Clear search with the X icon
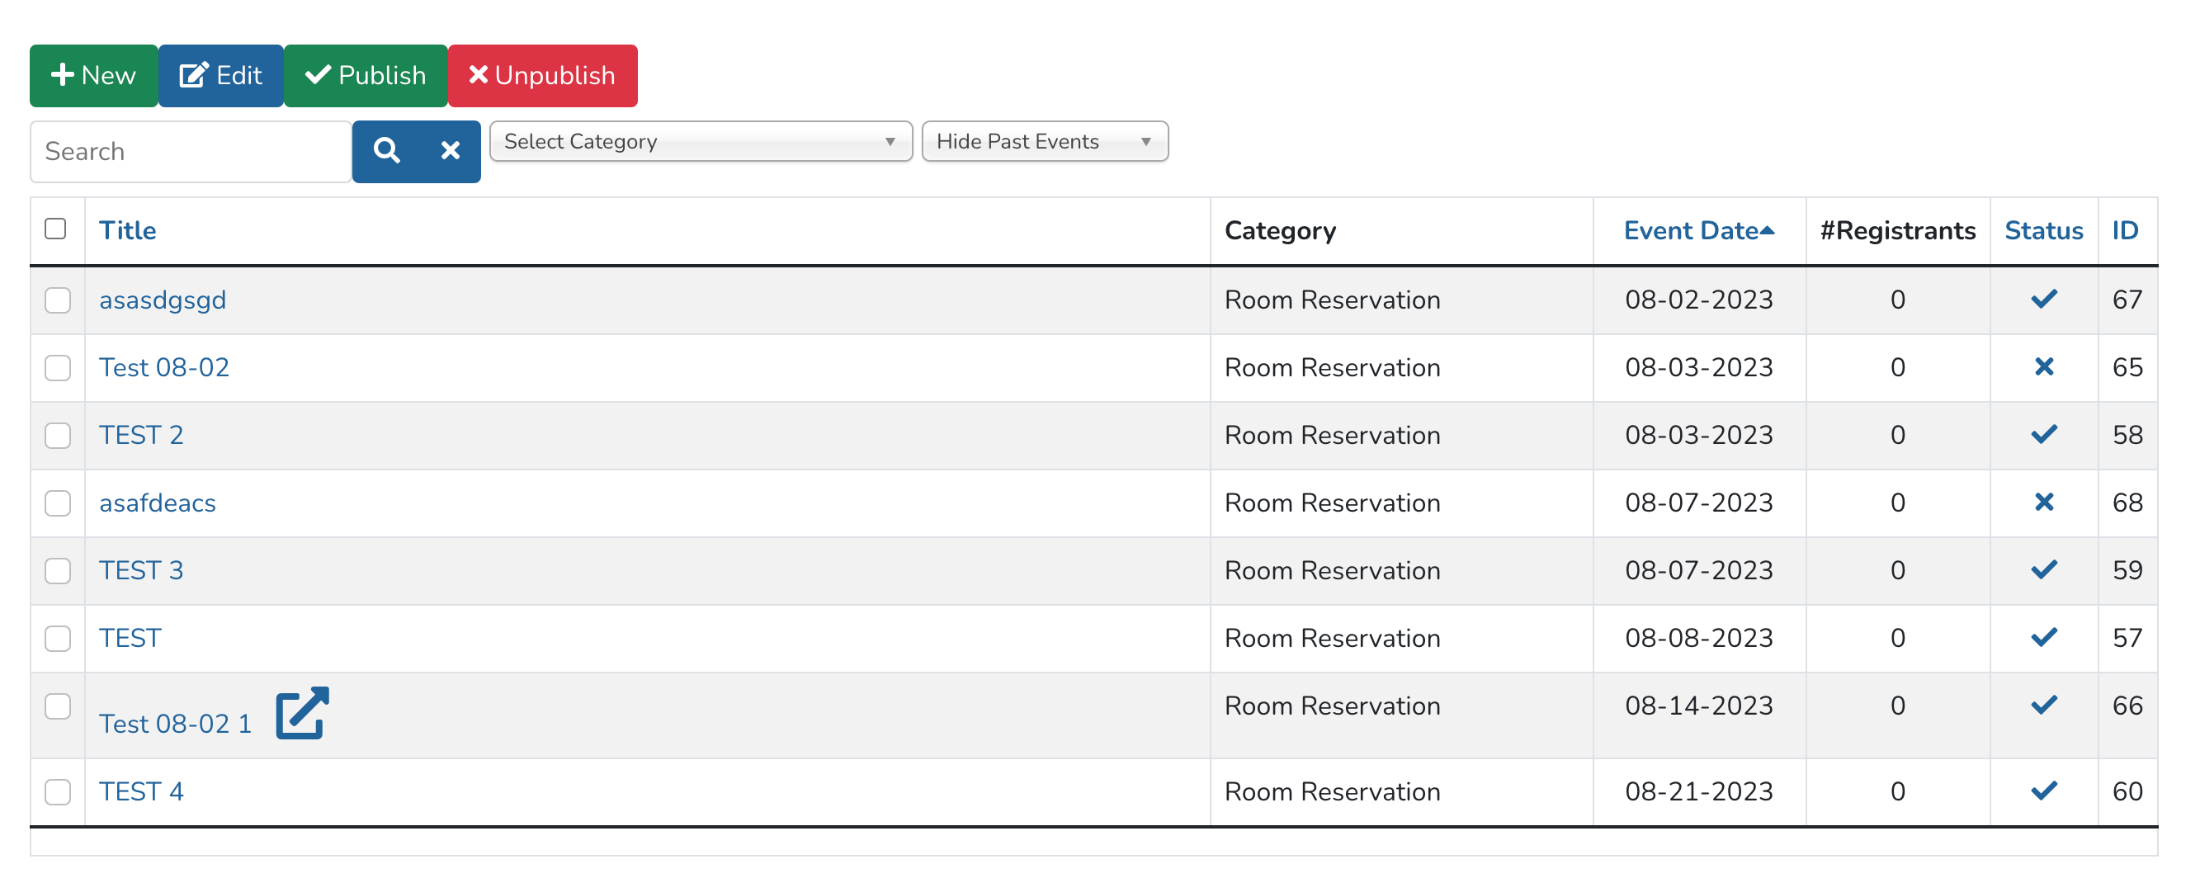The height and width of the screenshot is (884, 2200). click(450, 151)
